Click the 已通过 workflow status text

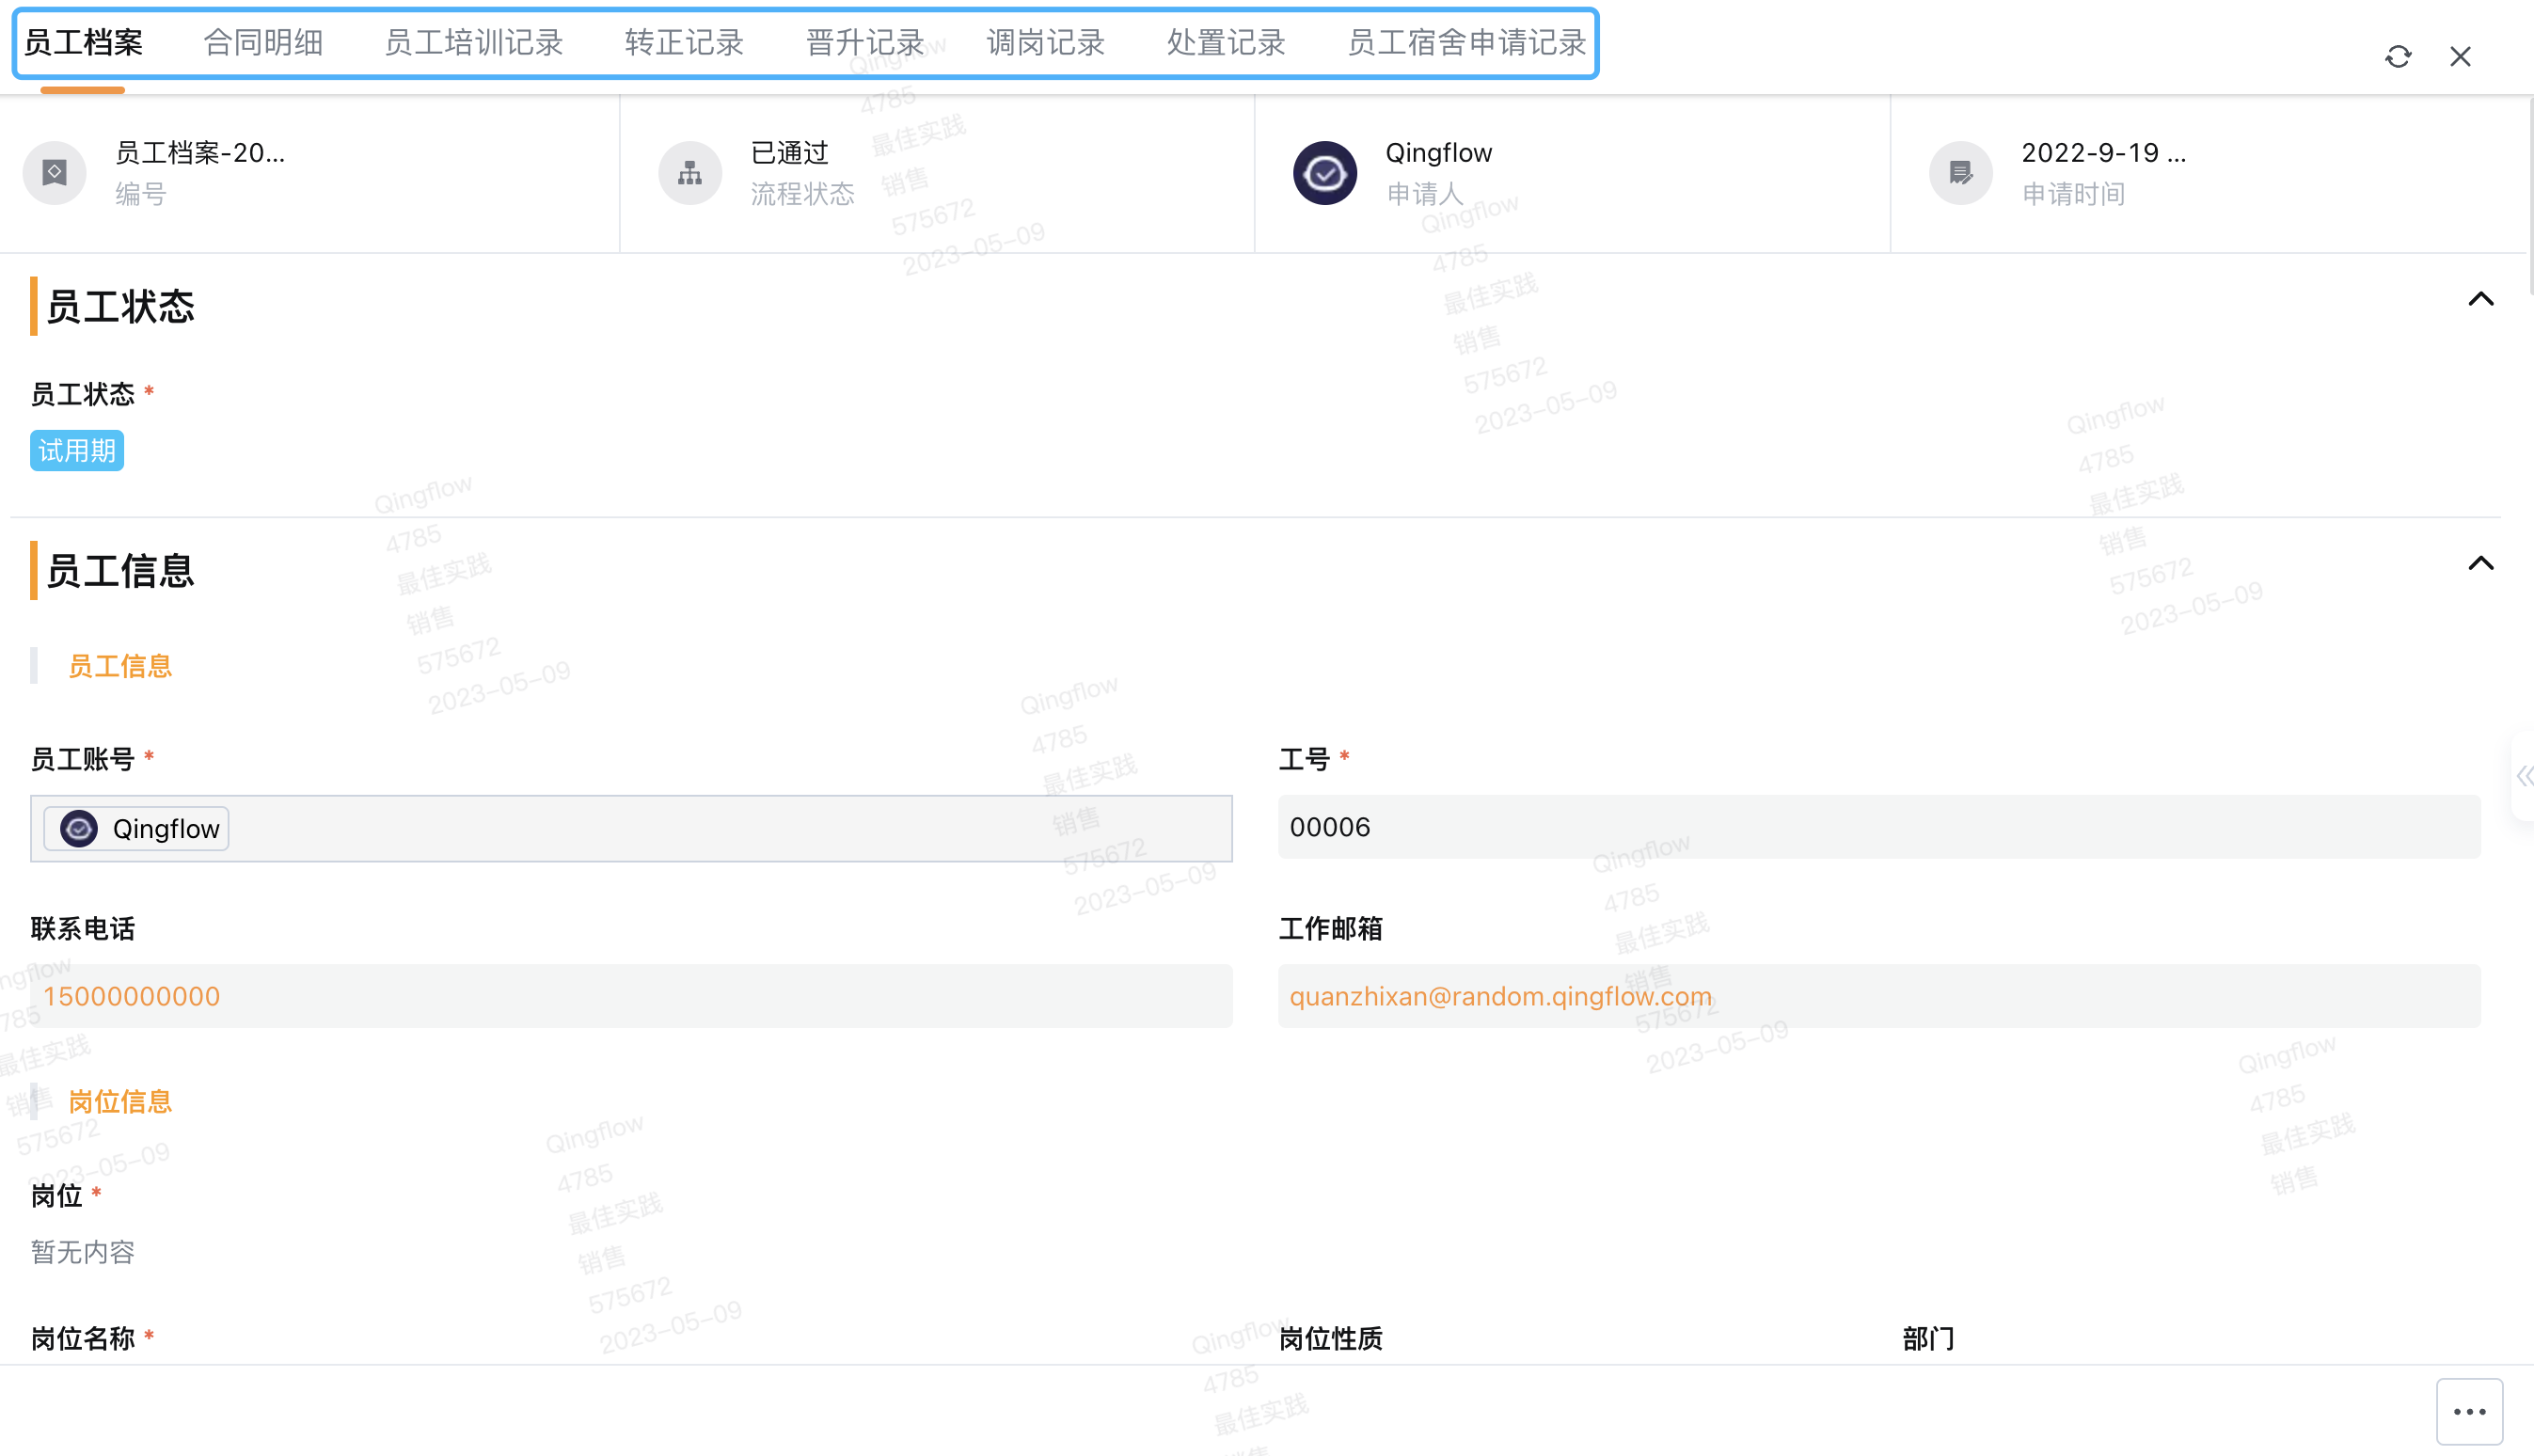click(790, 153)
